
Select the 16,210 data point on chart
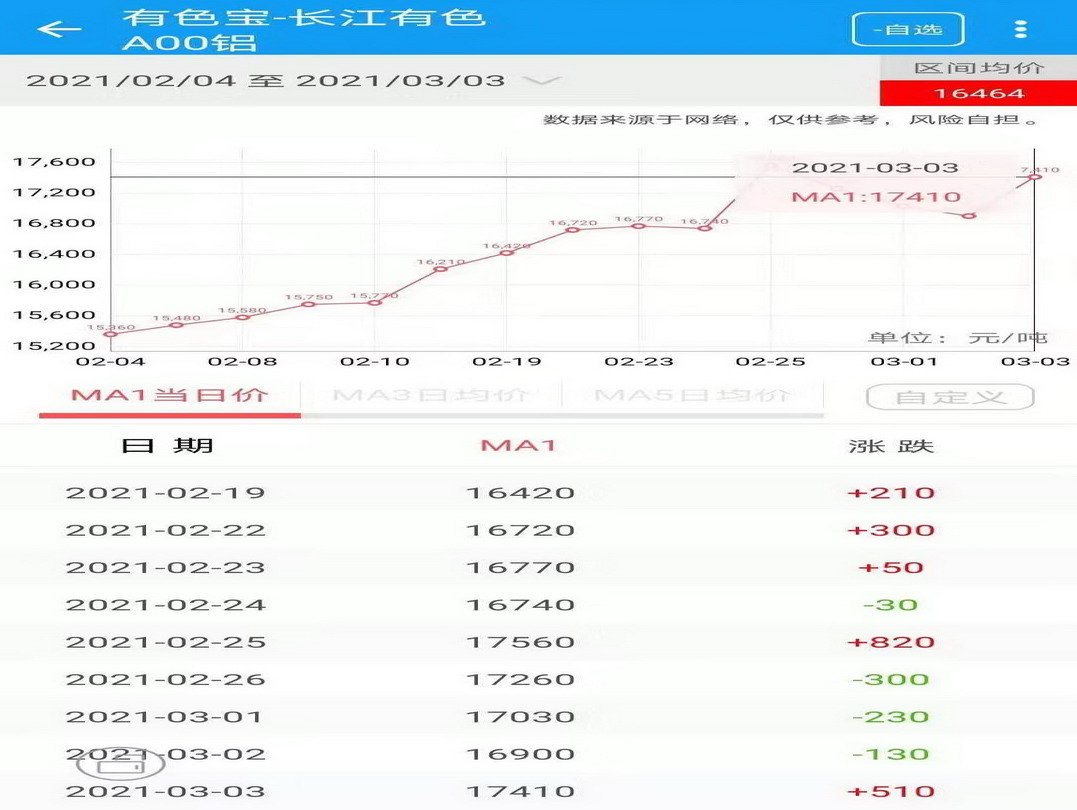pyautogui.click(x=440, y=269)
